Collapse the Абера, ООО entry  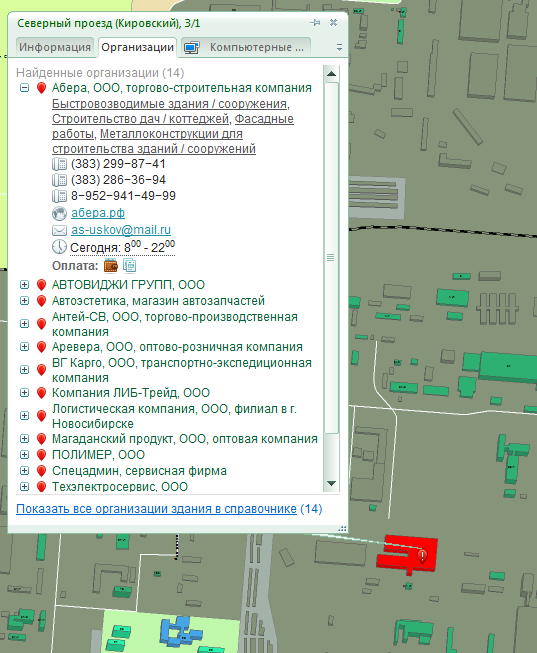[25, 88]
